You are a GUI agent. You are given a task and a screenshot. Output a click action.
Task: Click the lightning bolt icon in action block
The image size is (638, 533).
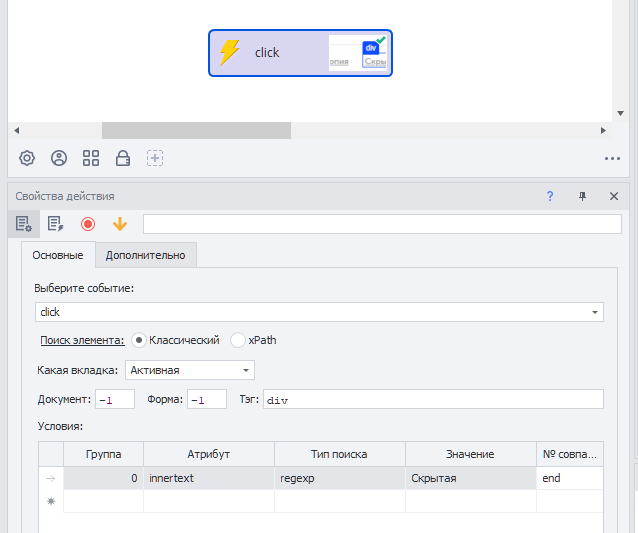pos(230,53)
